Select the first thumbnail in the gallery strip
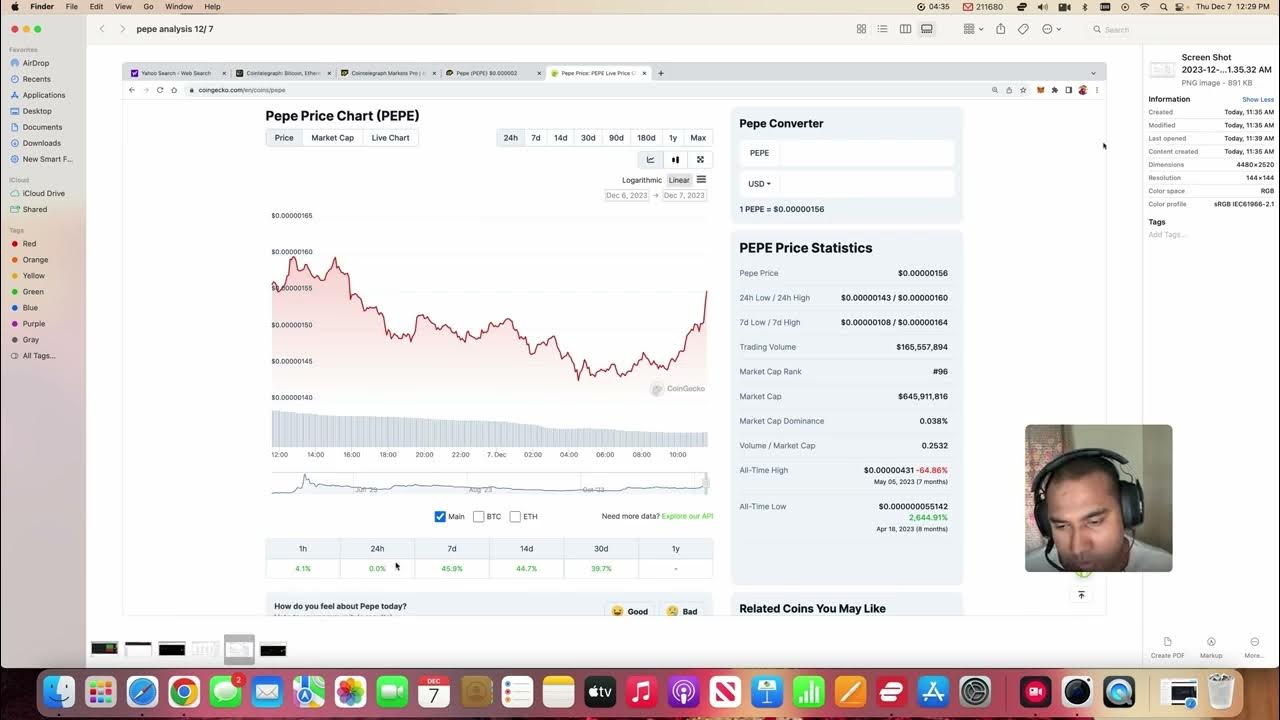 (x=104, y=649)
